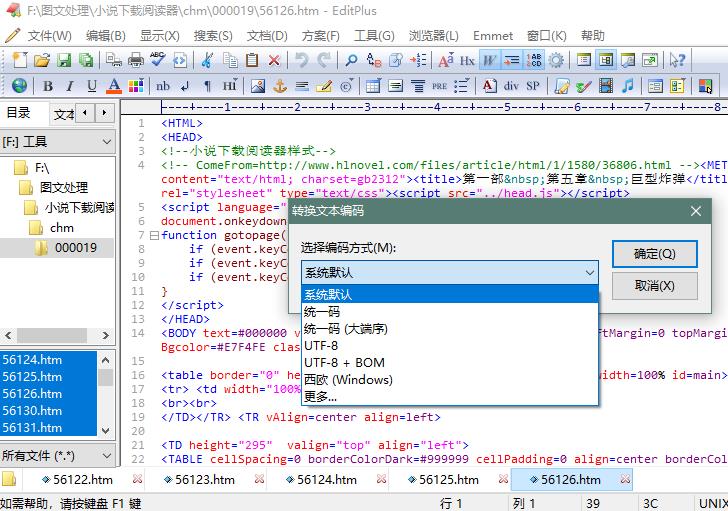Click the non-breaking space nb icon
This screenshot has height=511, width=728.
163,86
